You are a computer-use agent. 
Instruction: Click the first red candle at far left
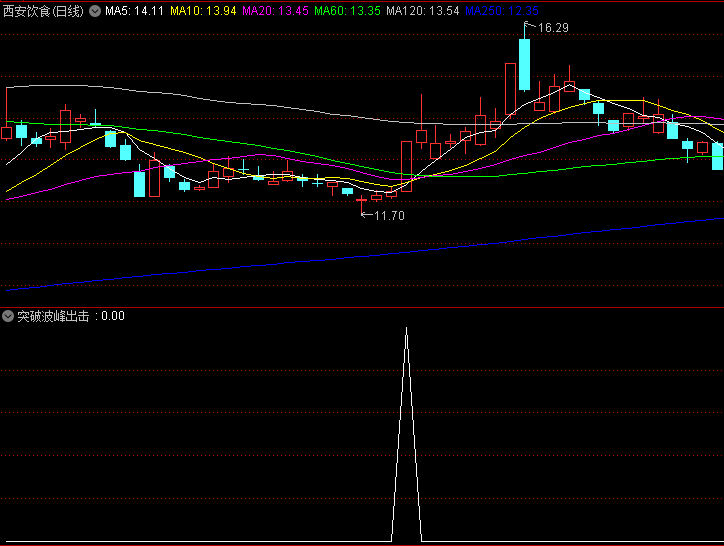(7, 132)
